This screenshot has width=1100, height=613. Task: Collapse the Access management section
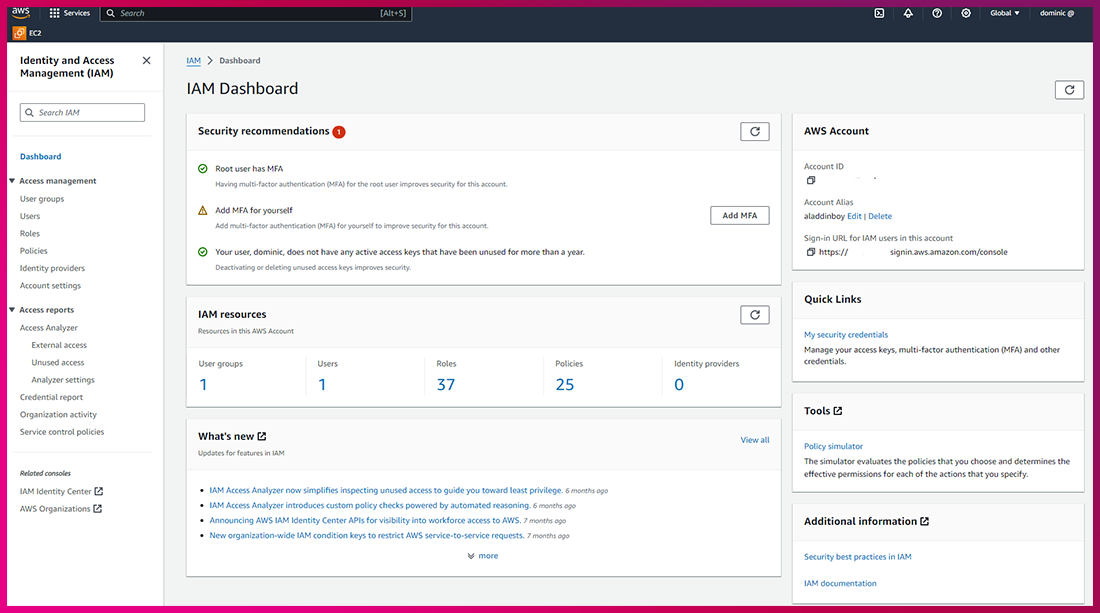click(11, 181)
